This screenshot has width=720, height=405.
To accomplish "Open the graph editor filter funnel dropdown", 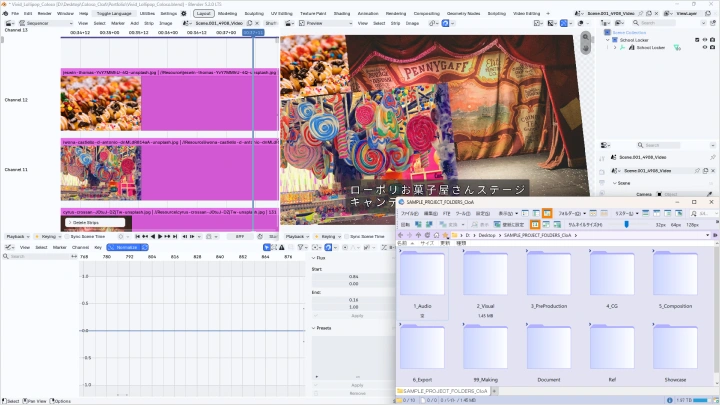I will [x=301, y=247].
